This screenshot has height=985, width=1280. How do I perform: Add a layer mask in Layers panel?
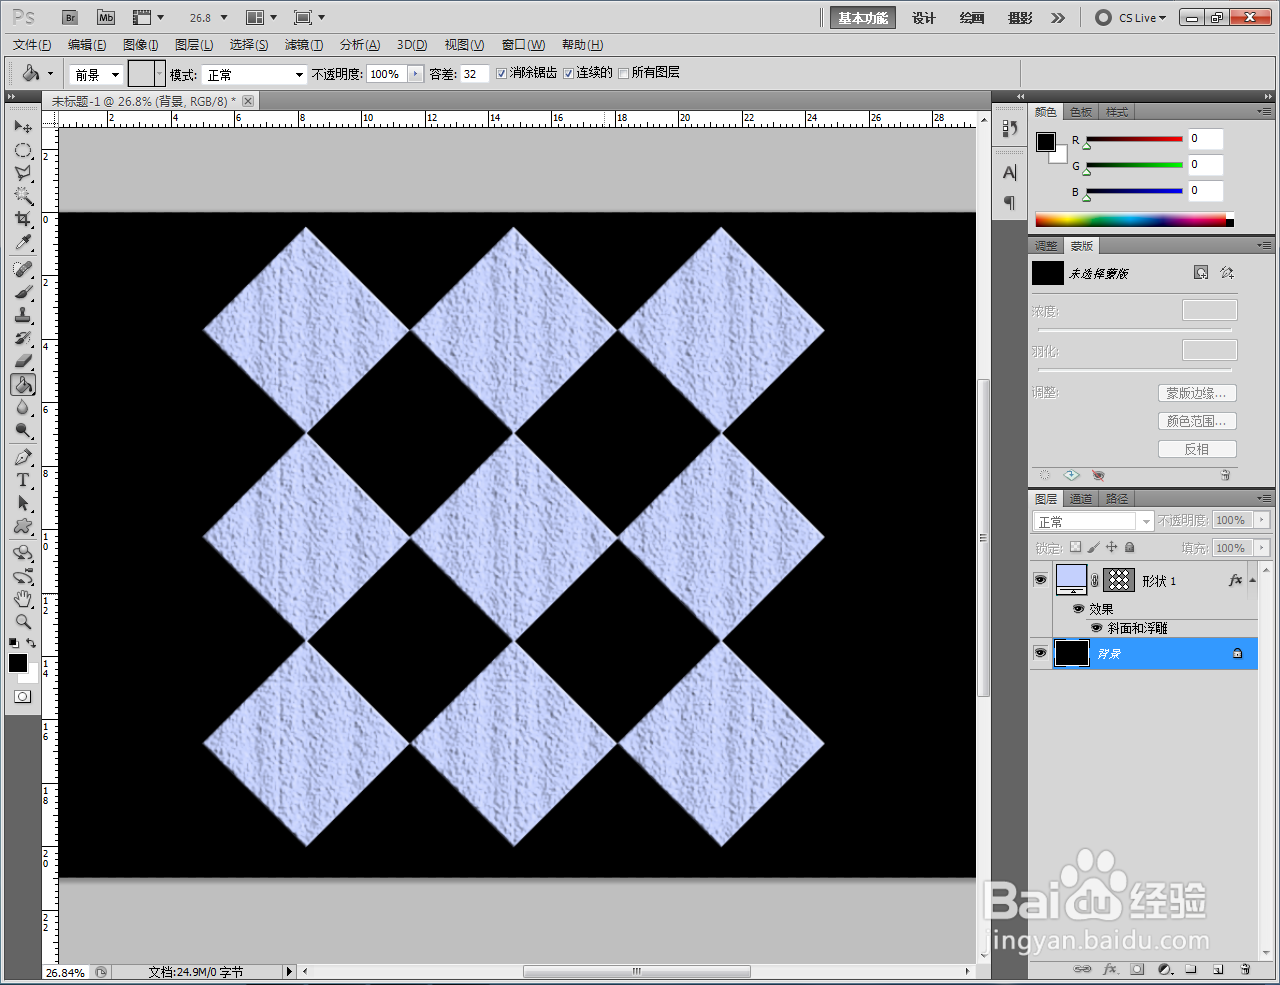(x=1137, y=969)
